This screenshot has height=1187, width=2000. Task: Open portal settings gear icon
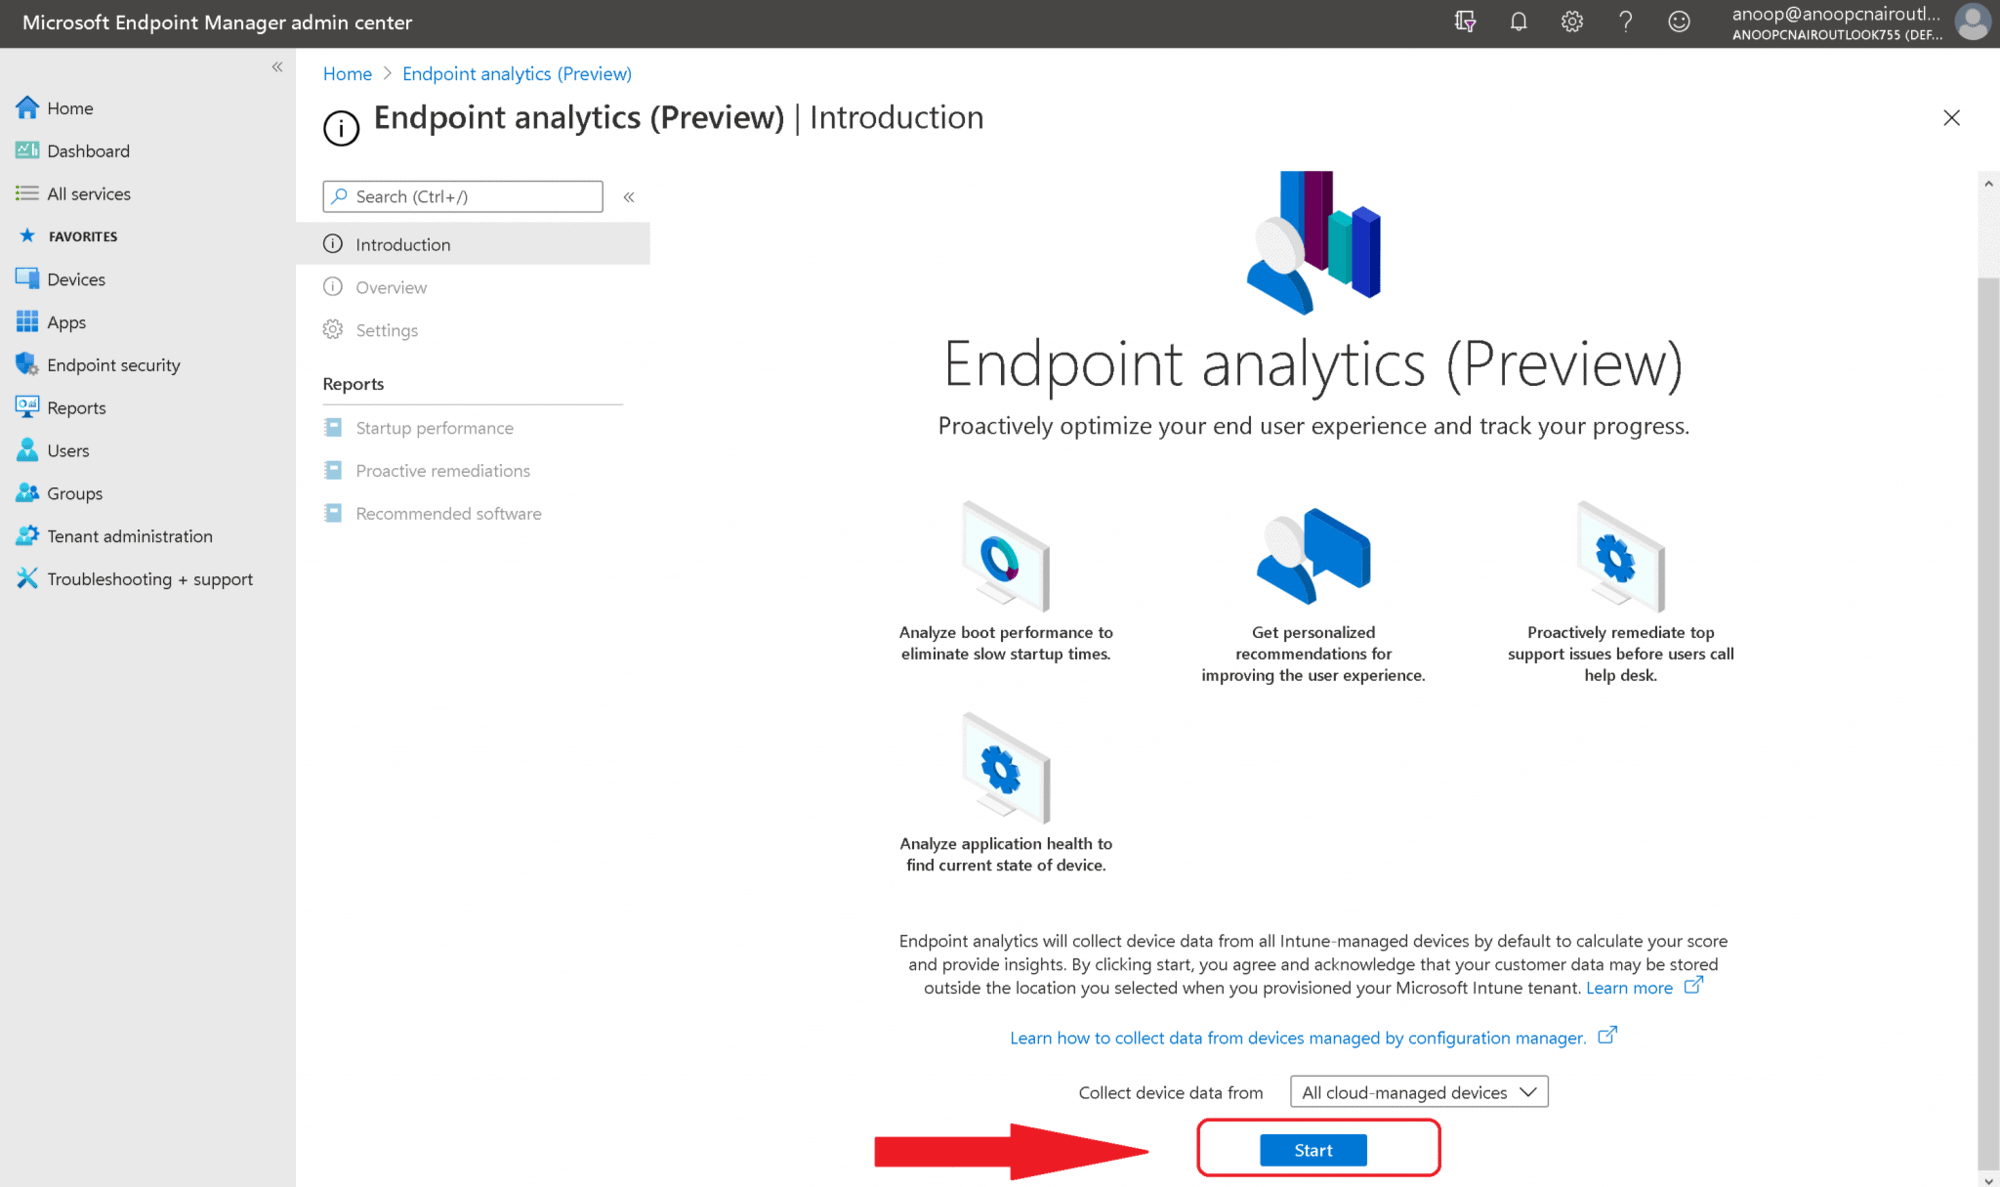click(x=1572, y=21)
